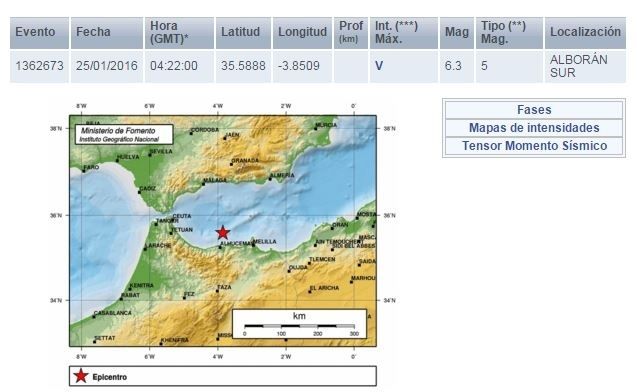Image resolution: width=637 pixels, height=392 pixels.
Task: Click intensity value V link
Action: (379, 66)
